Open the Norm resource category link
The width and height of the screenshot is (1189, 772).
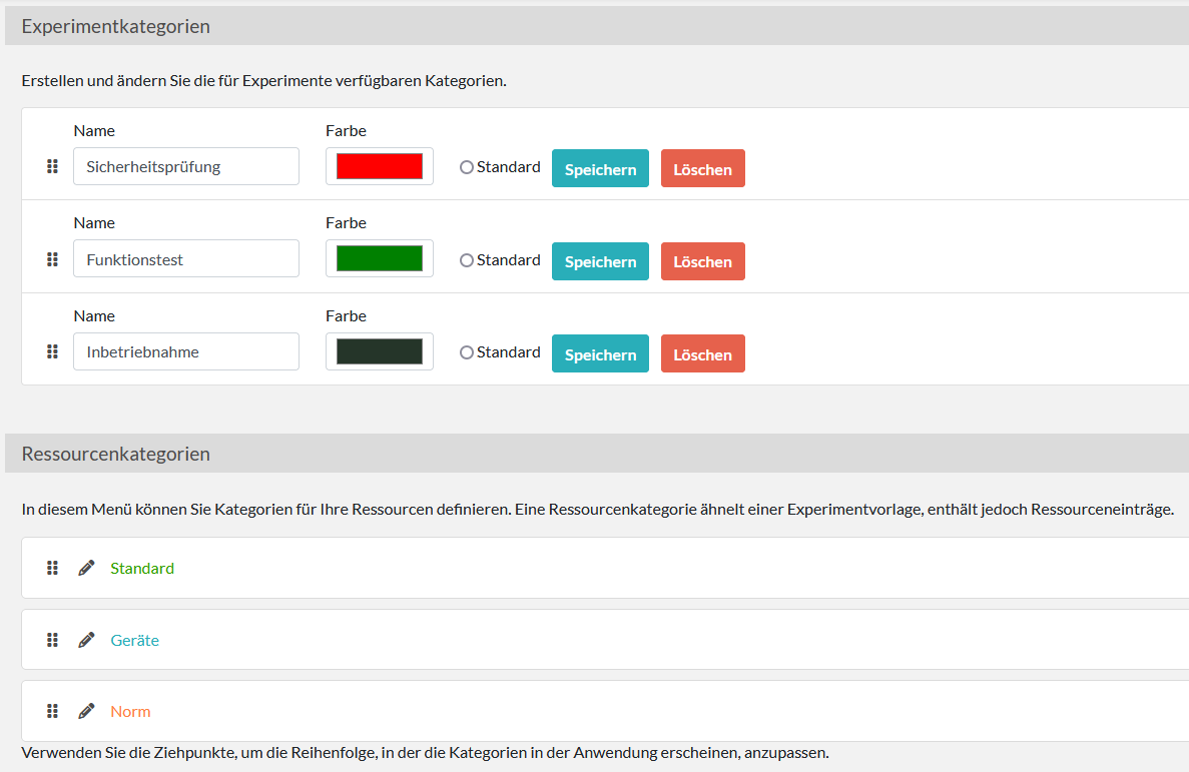click(x=131, y=711)
